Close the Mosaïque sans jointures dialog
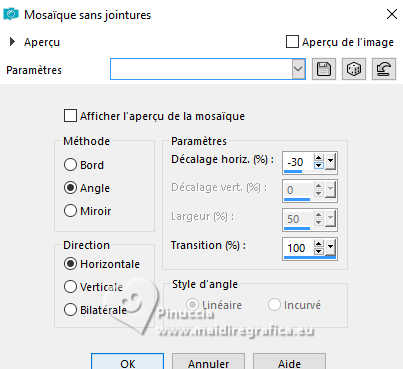Viewport: 403px width, 369px height. pos(392,14)
